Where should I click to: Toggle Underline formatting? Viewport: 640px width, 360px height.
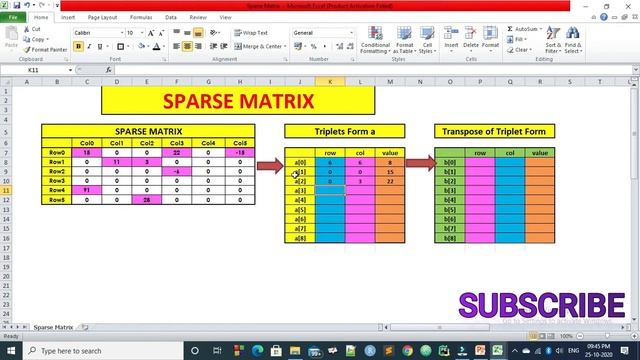coord(100,47)
